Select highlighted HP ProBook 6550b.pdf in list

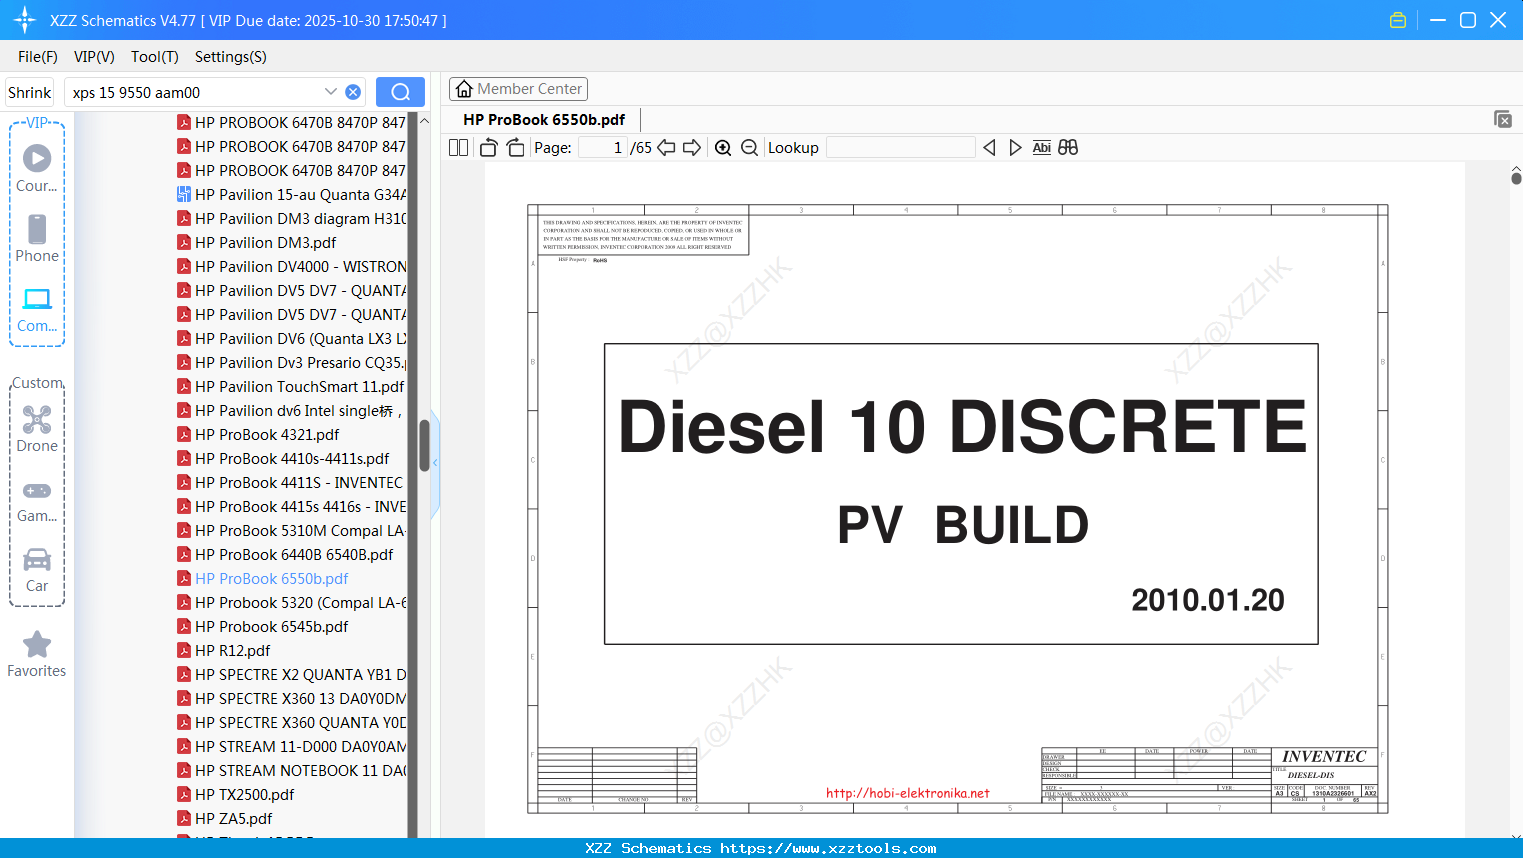(263, 579)
